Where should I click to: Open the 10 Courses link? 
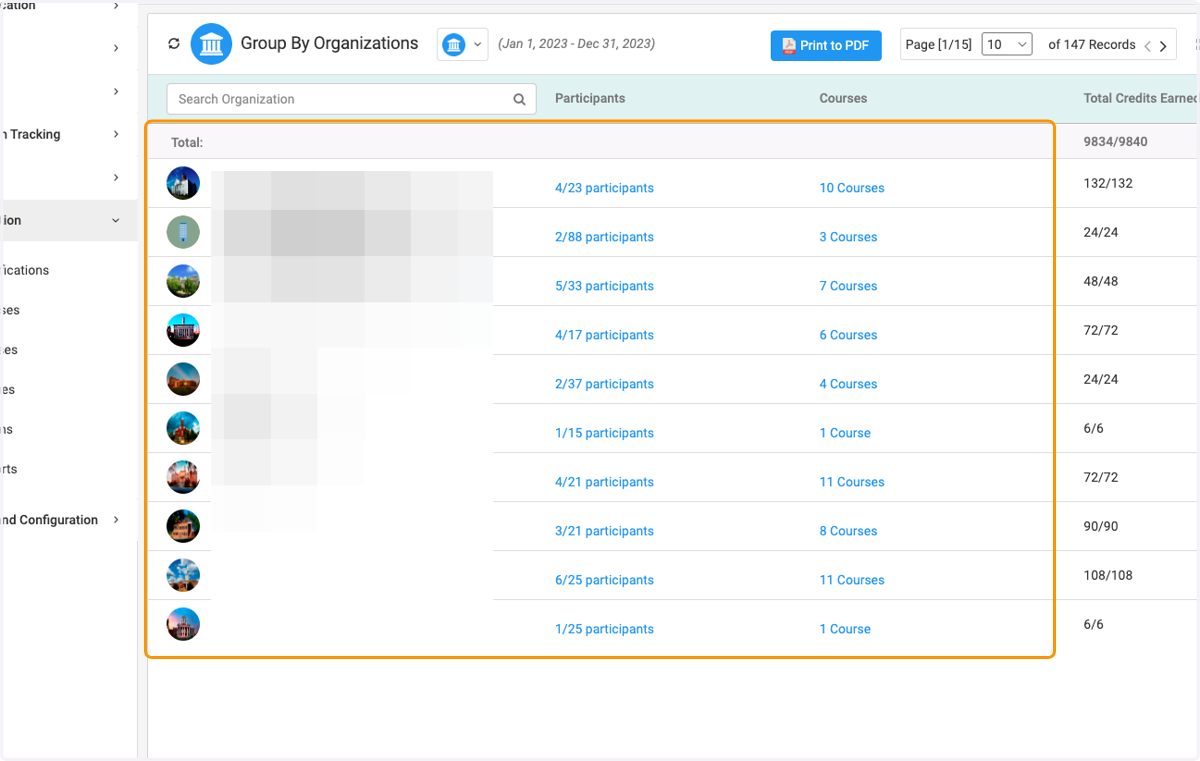(x=852, y=188)
